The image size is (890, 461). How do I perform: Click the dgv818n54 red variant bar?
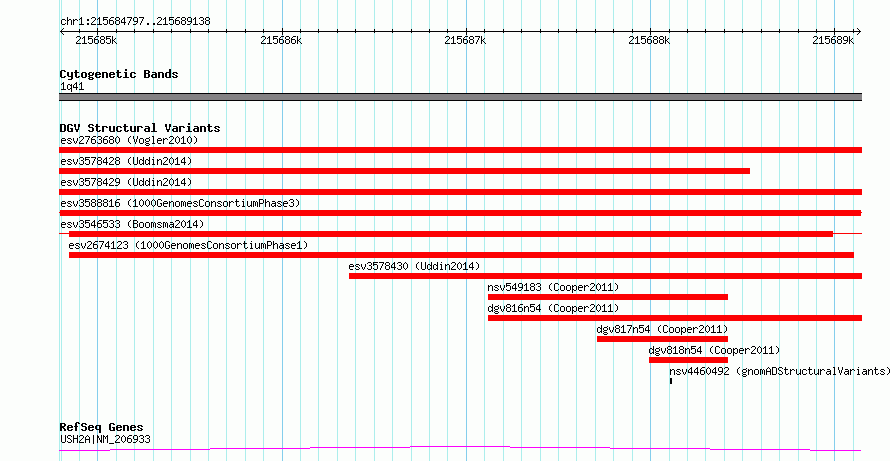point(688,360)
